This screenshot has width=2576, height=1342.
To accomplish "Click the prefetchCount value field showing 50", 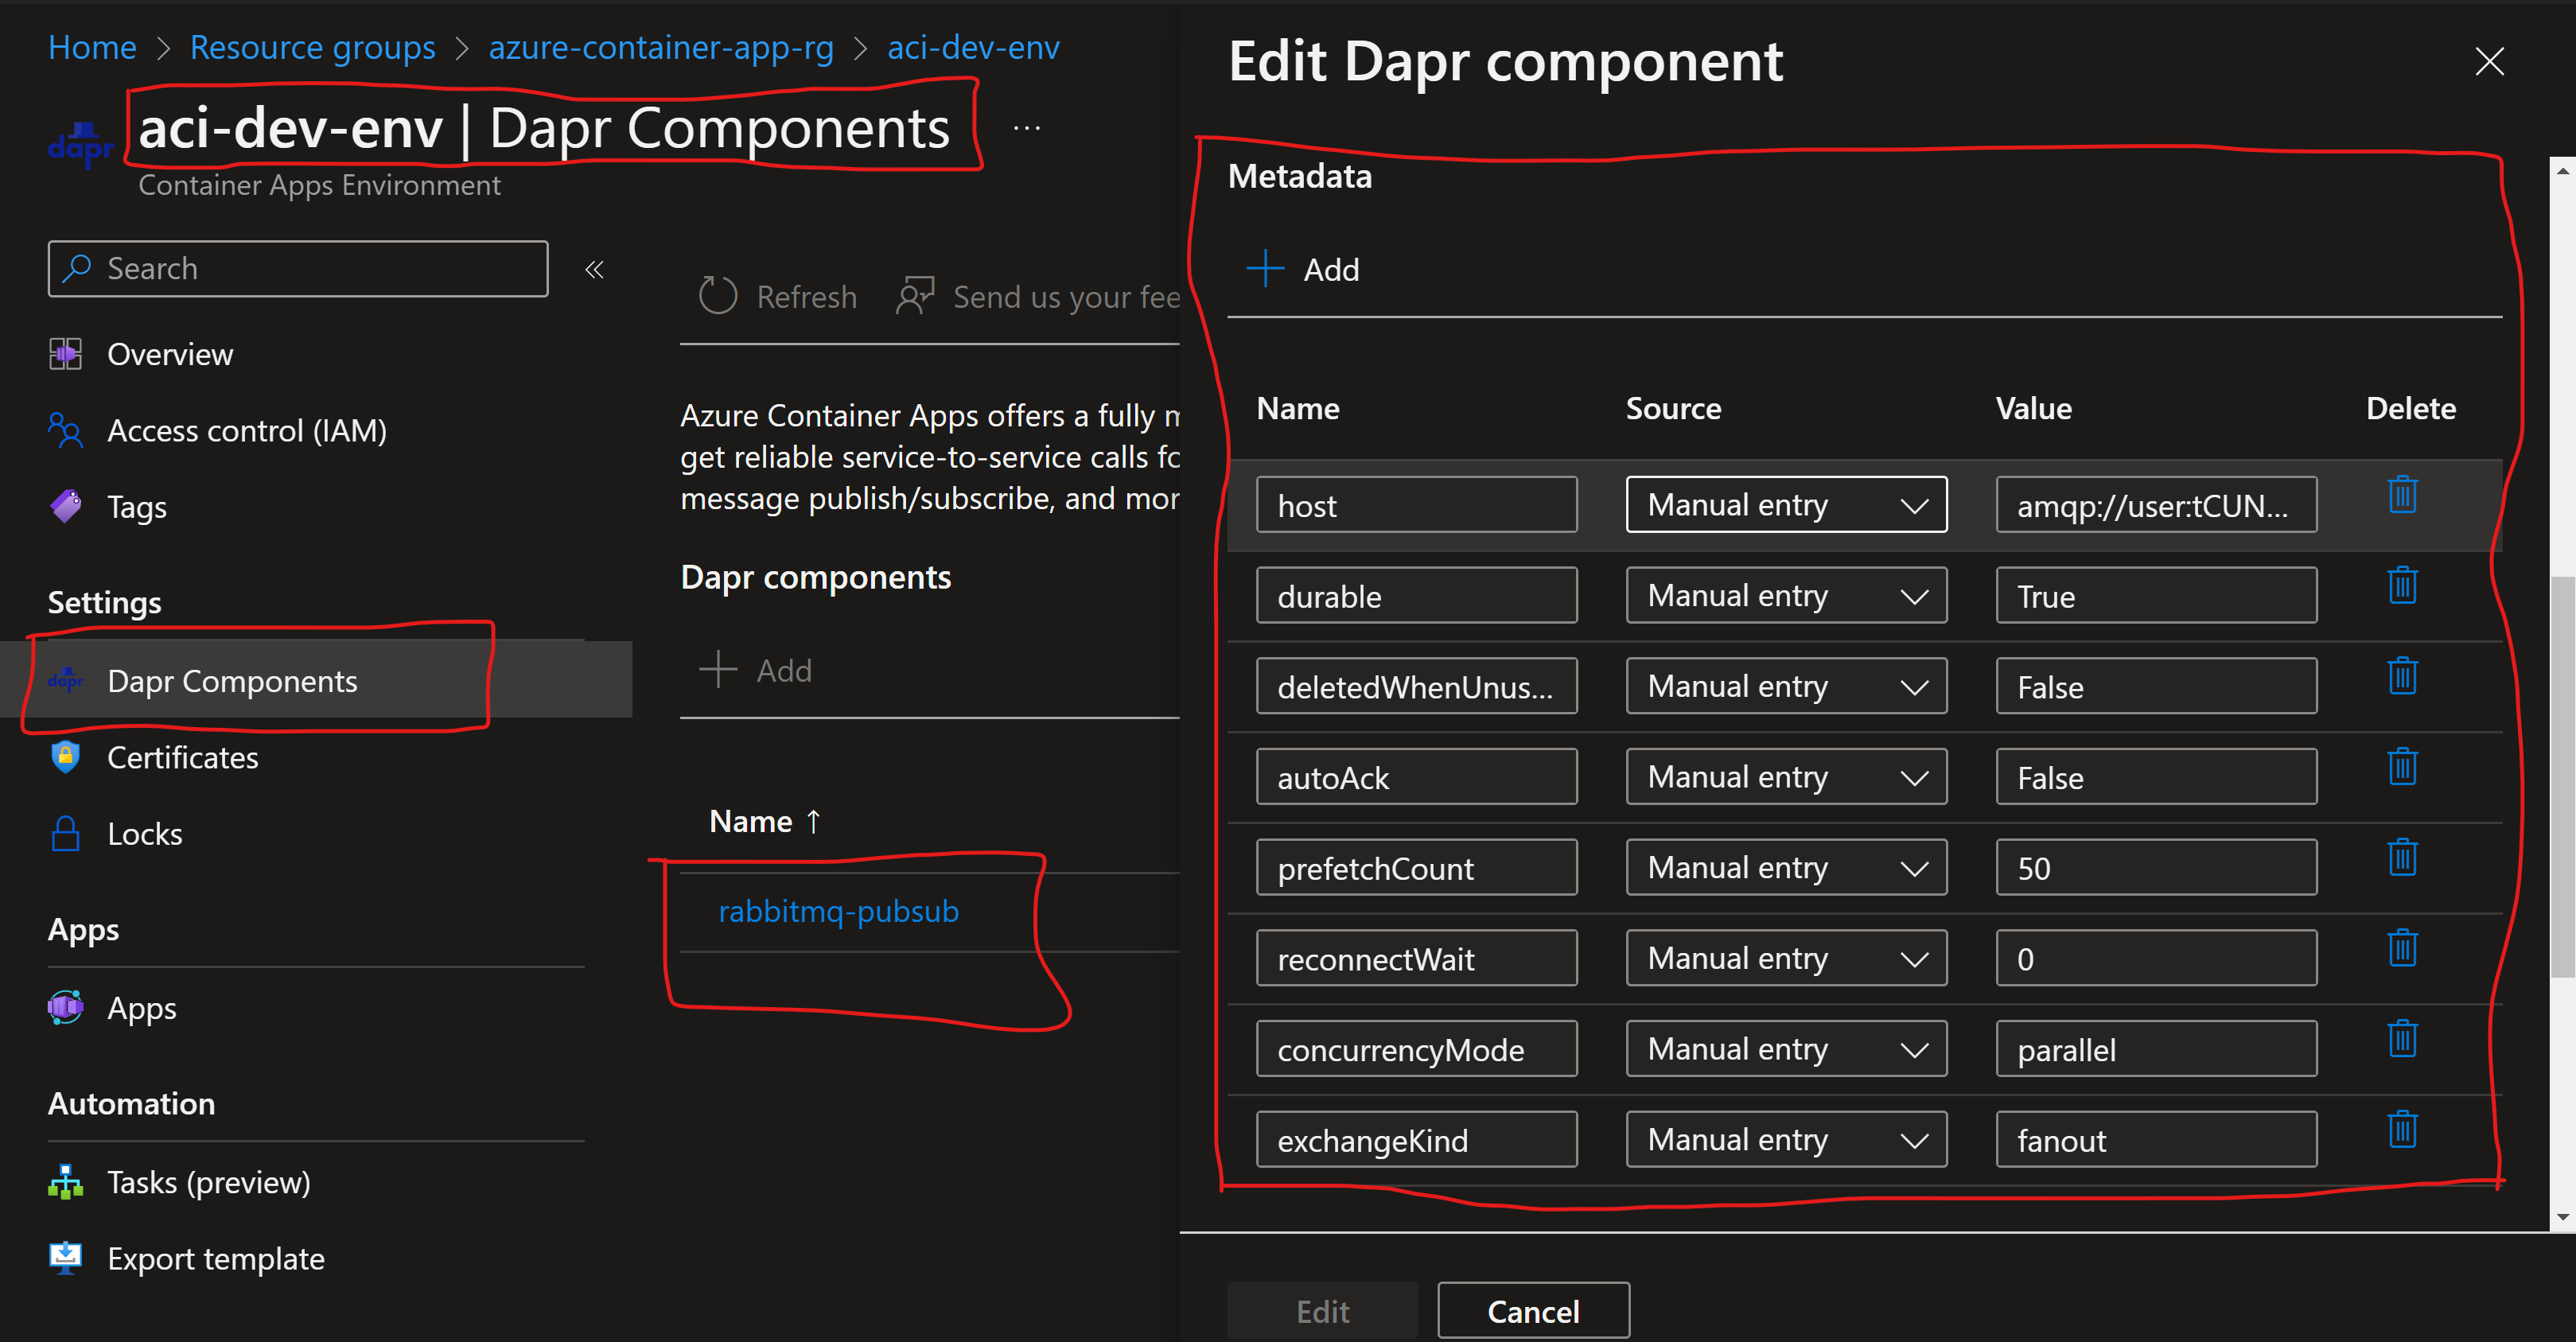I will coord(2156,868).
